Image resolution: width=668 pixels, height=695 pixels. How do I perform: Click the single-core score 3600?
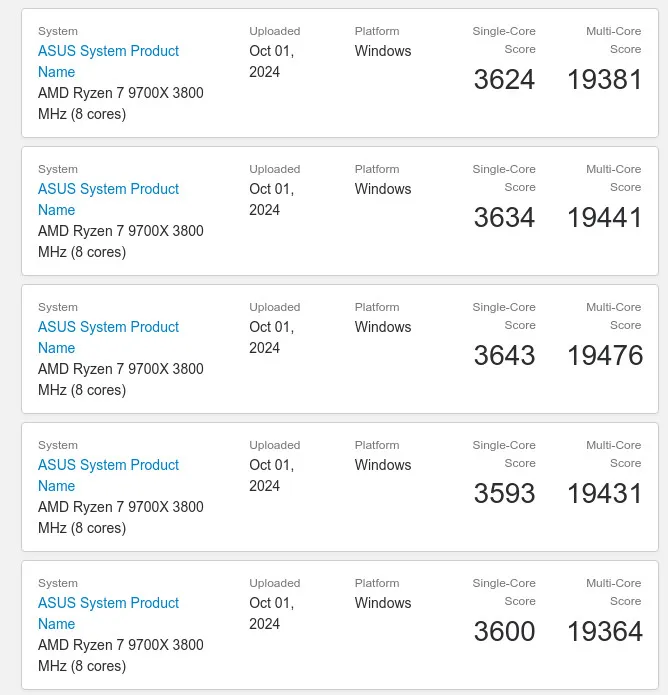pos(504,632)
